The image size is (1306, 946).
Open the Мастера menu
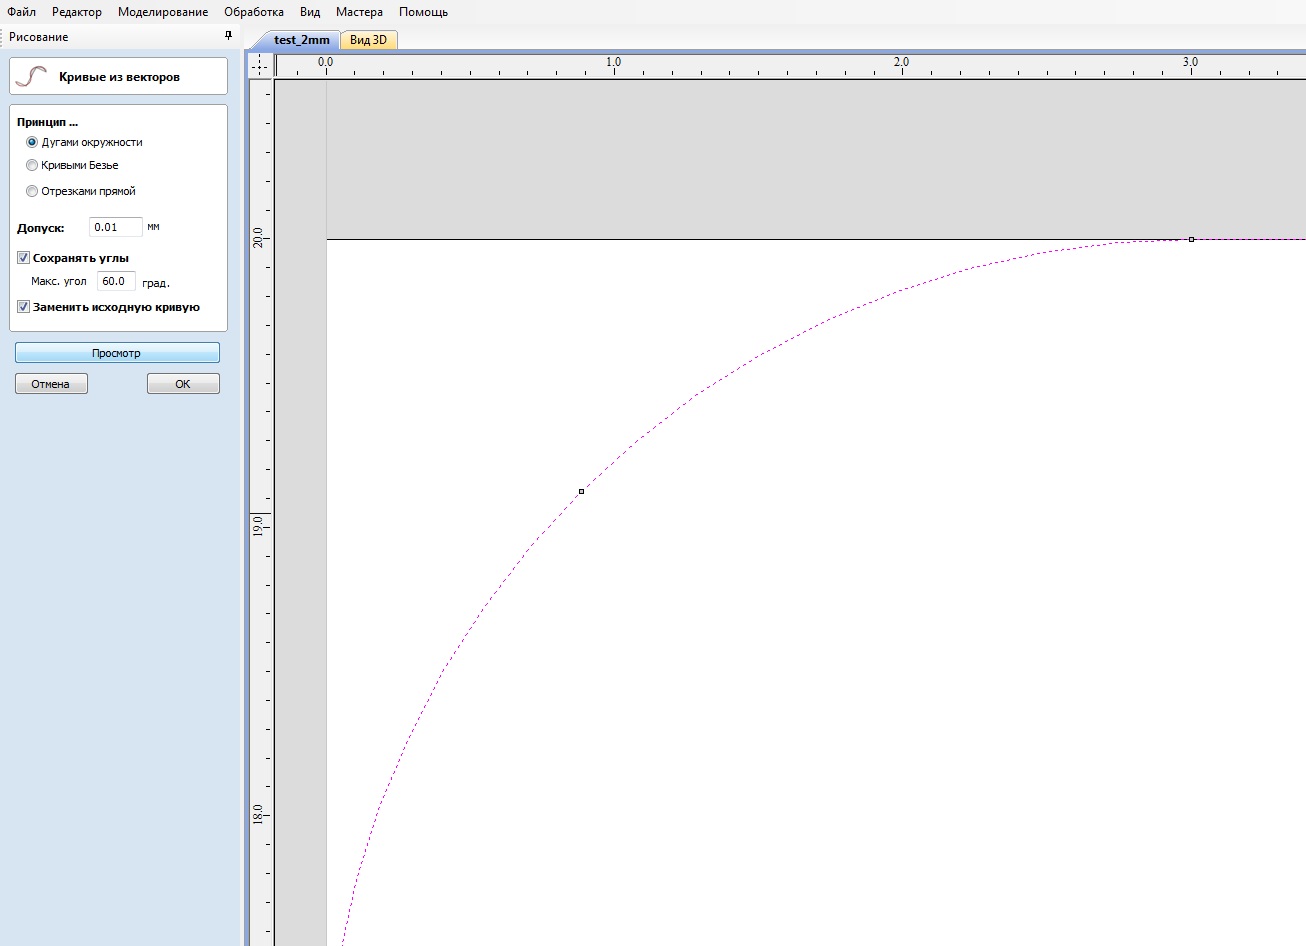coord(359,12)
